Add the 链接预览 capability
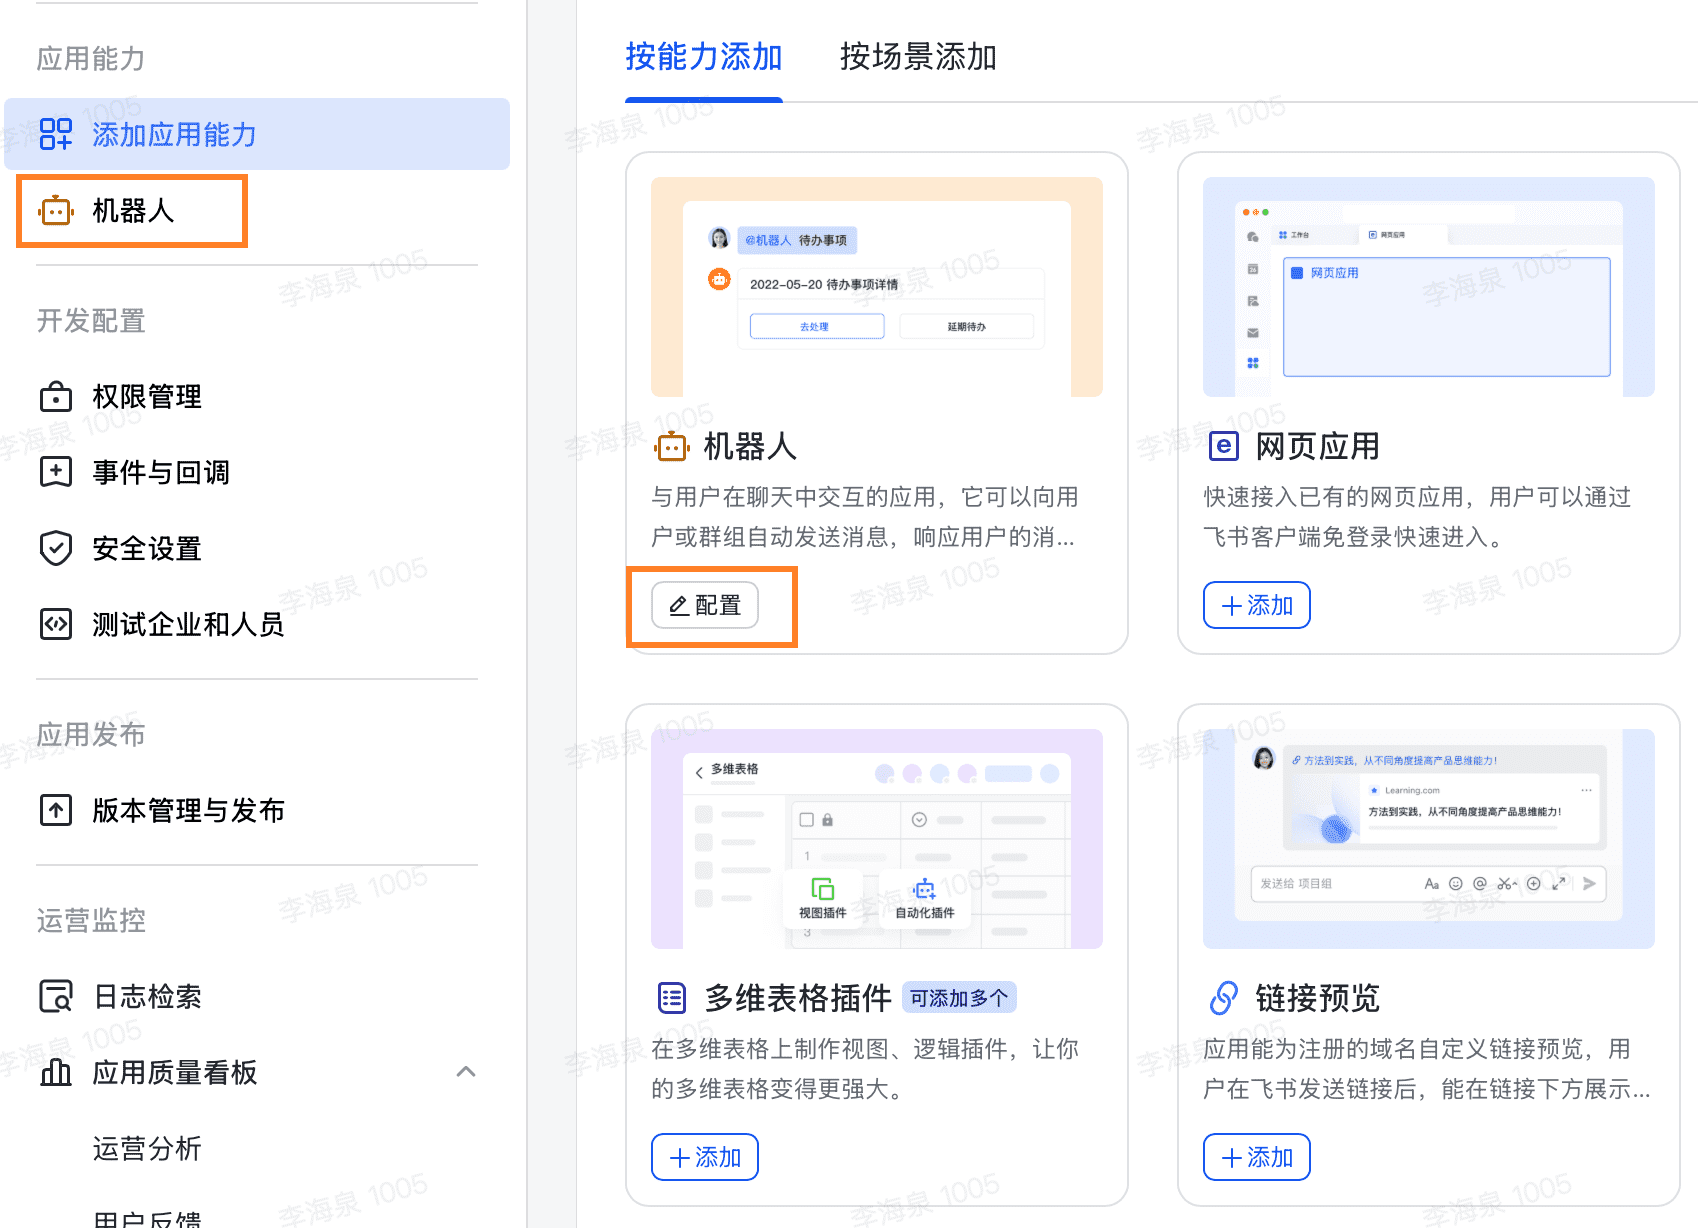This screenshot has width=1698, height=1228. pos(1256,1157)
